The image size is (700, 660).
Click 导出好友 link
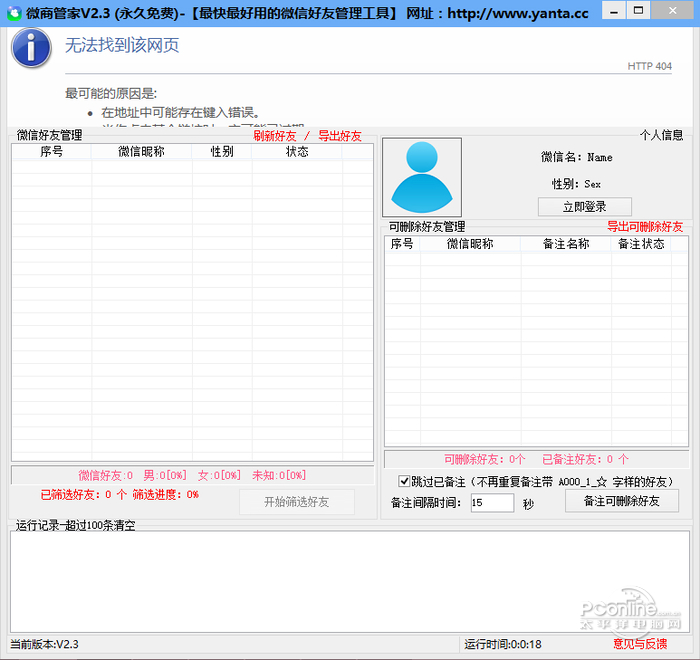340,136
